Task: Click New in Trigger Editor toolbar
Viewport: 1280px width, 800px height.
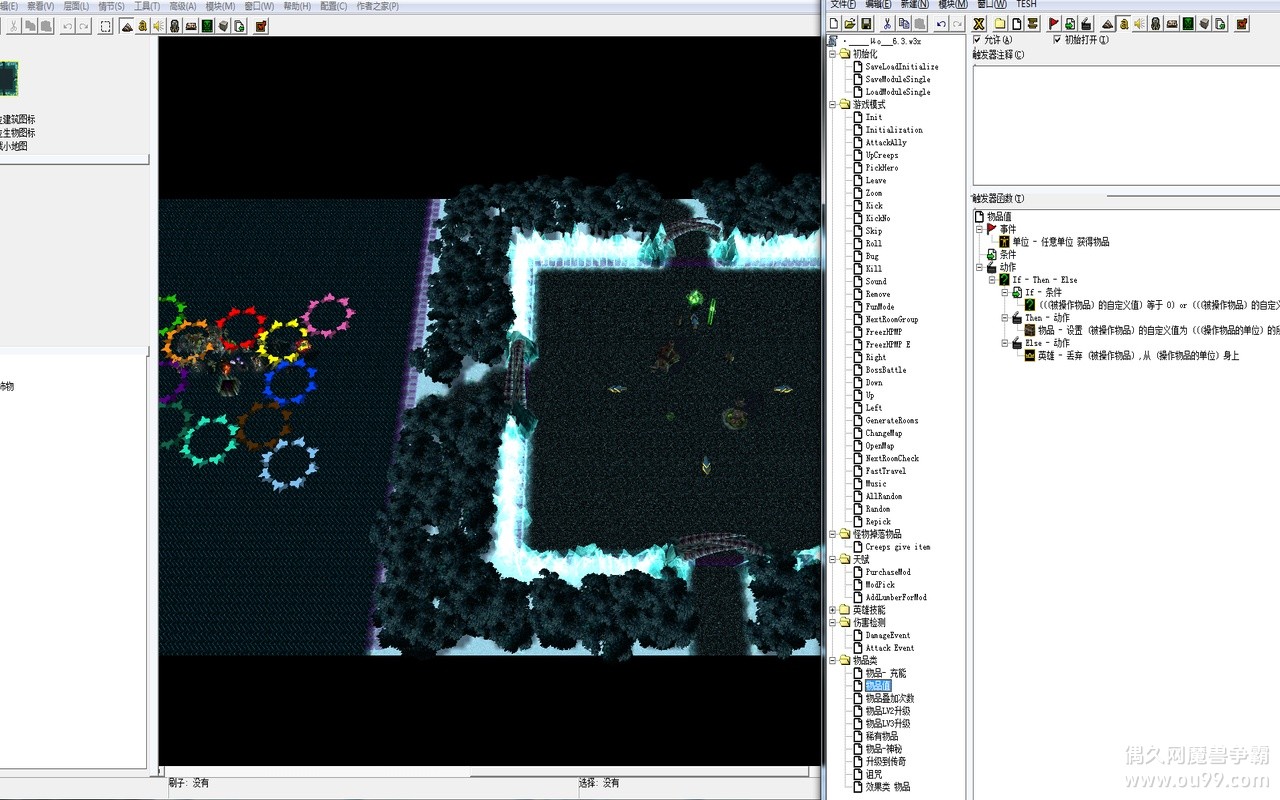Action: 834,24
